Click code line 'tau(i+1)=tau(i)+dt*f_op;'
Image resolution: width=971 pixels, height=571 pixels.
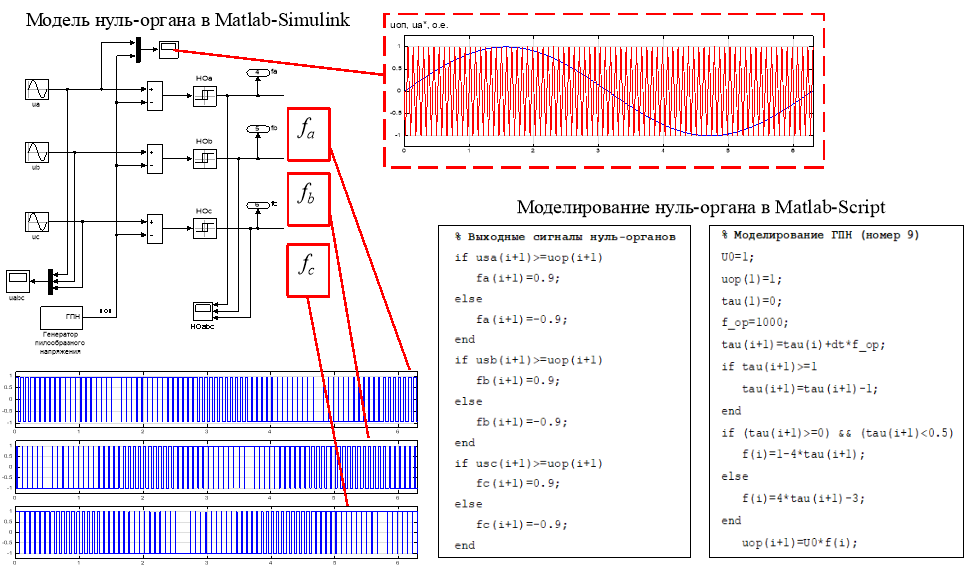[803, 345]
